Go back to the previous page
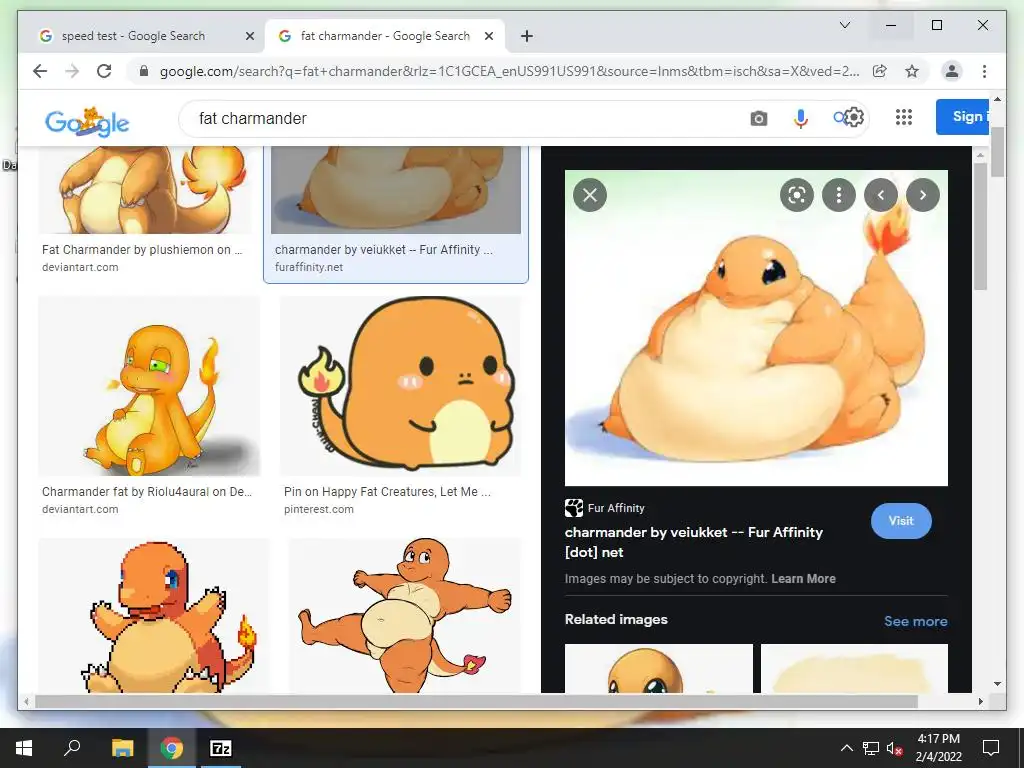The width and height of the screenshot is (1024, 768). [x=40, y=71]
